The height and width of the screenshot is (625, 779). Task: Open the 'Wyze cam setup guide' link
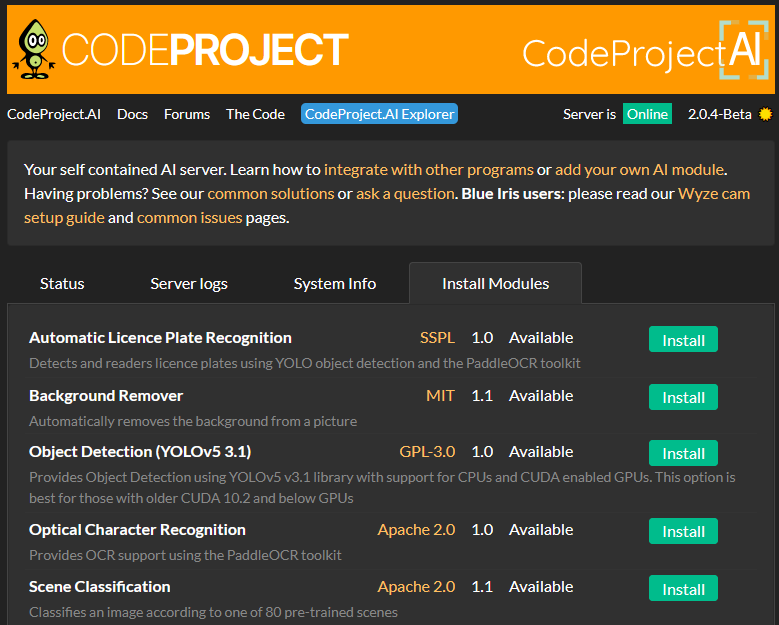[x=714, y=194]
